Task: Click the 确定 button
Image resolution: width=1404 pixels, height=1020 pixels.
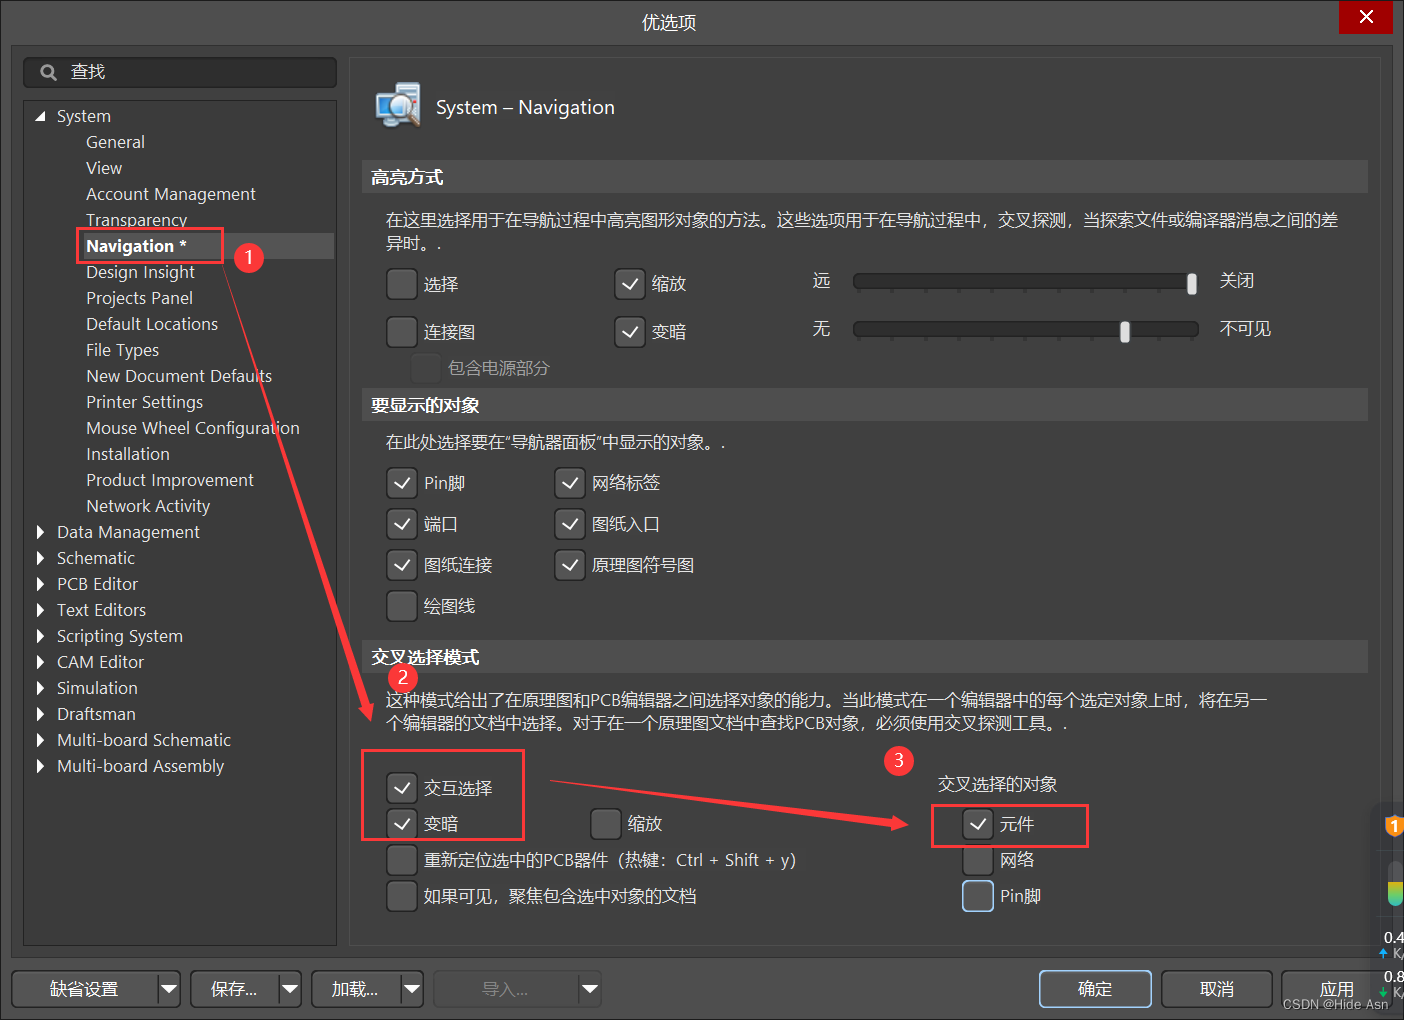Action: (x=1095, y=989)
